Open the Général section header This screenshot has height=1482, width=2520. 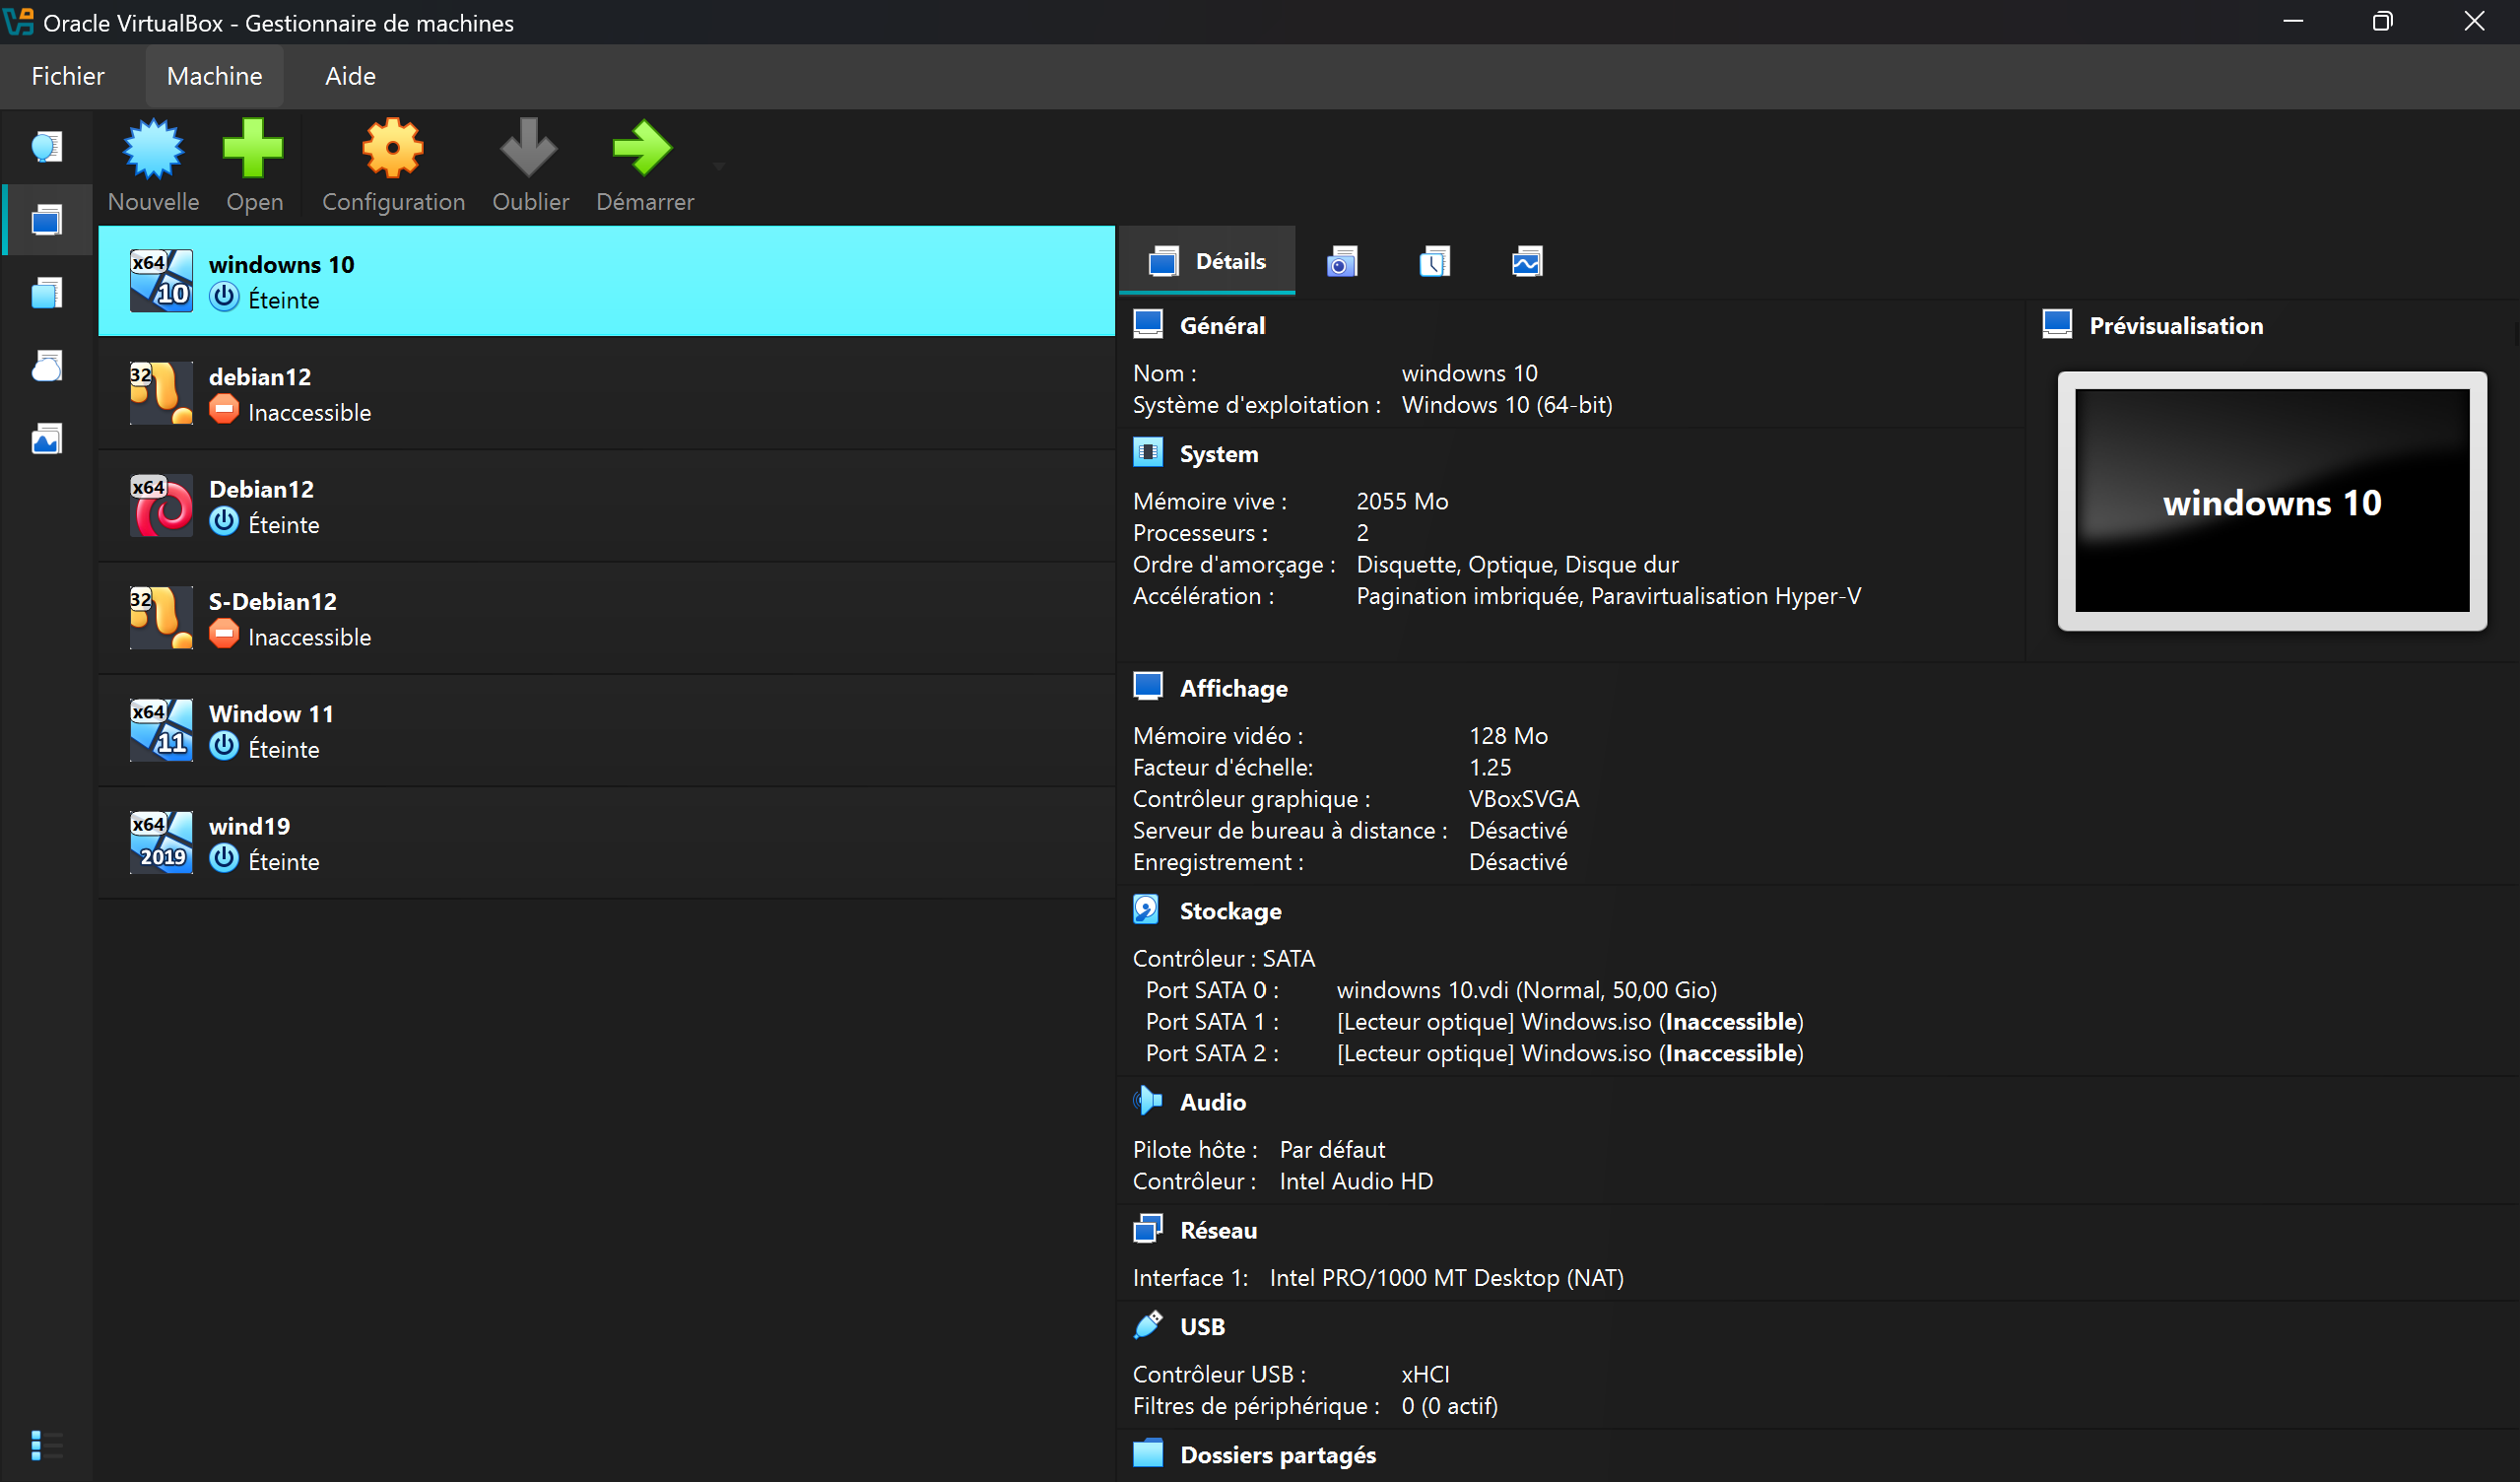(1222, 325)
